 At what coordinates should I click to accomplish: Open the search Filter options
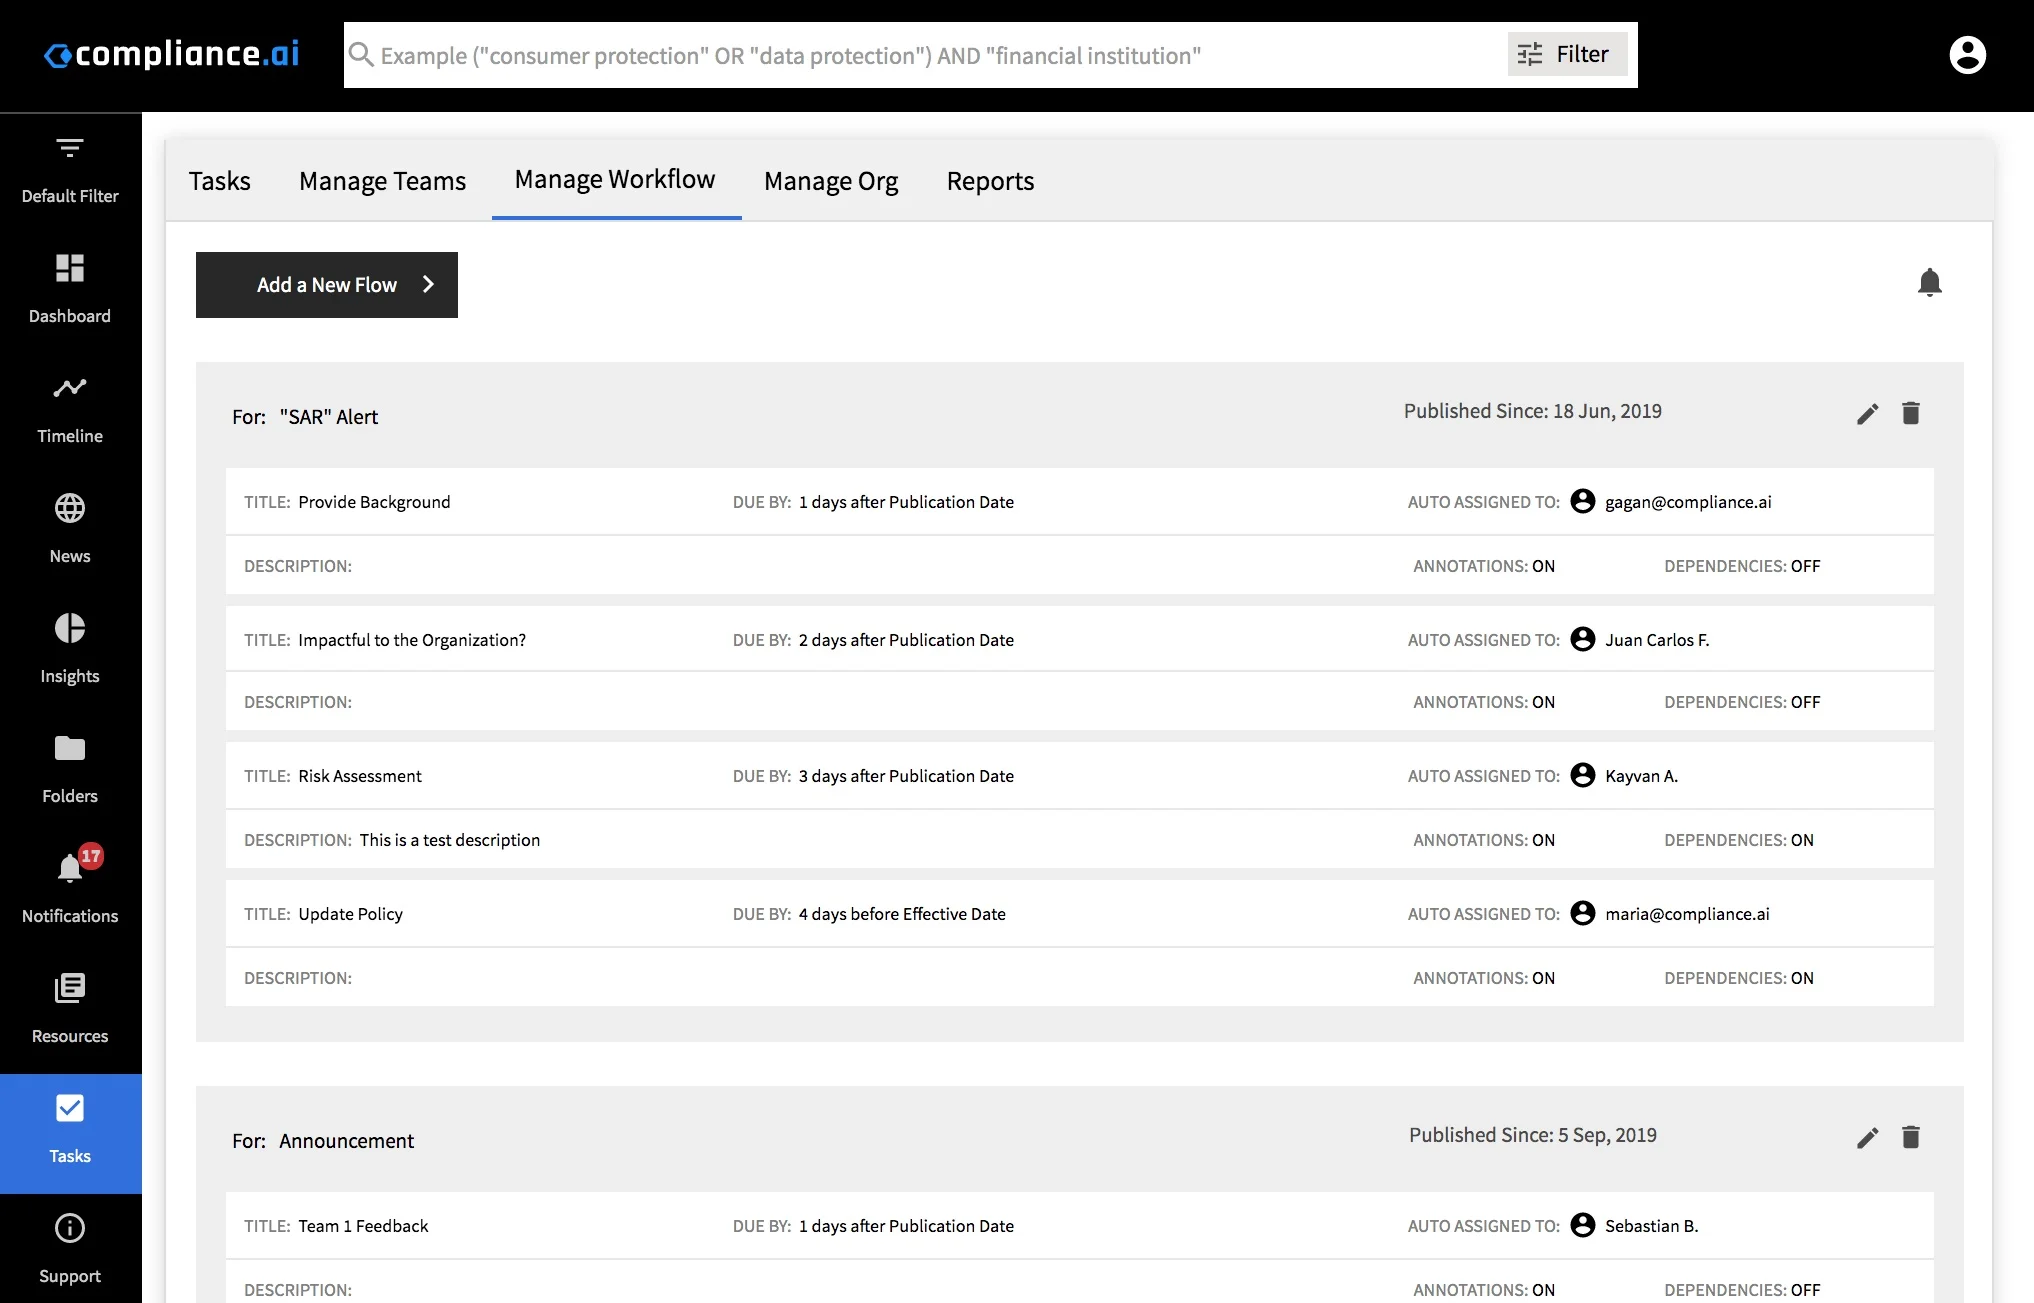point(1566,54)
